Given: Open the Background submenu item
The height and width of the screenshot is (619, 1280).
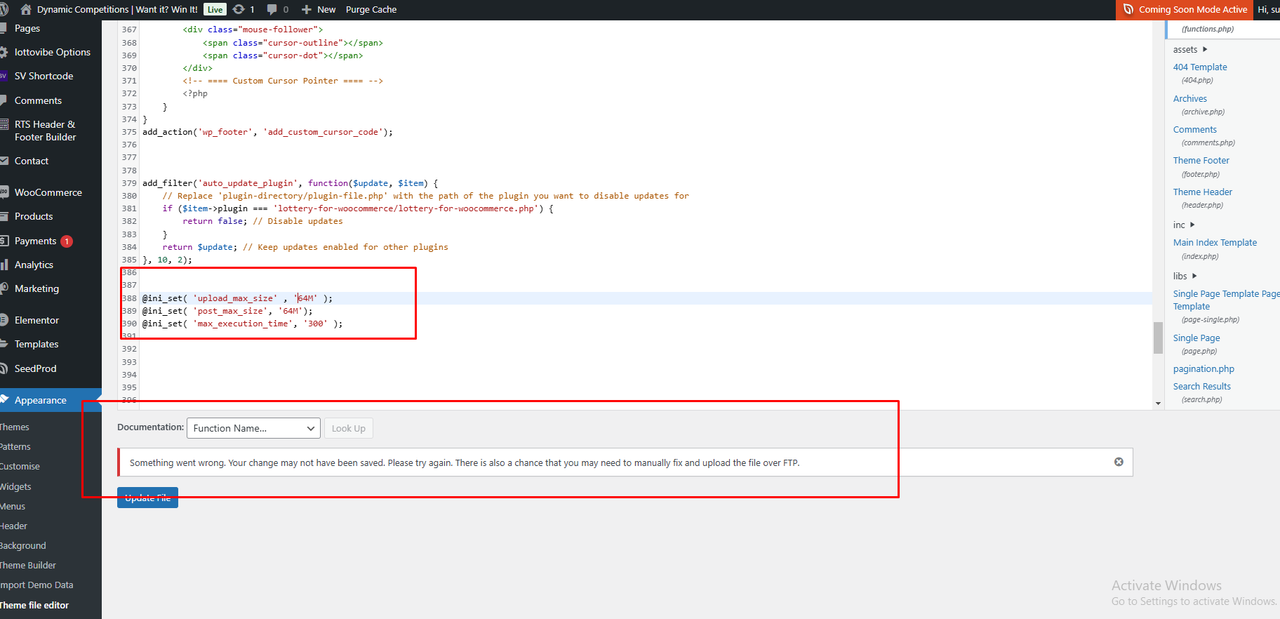Looking at the screenshot, I should coord(23,546).
